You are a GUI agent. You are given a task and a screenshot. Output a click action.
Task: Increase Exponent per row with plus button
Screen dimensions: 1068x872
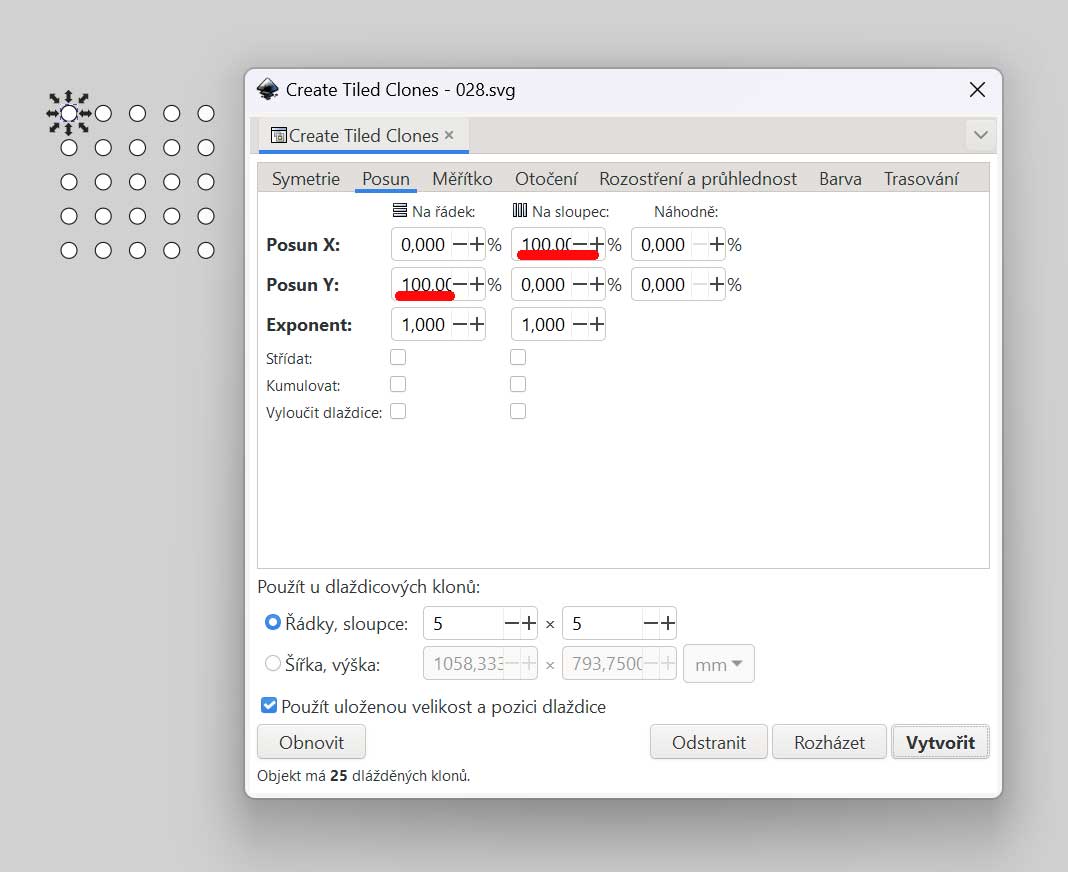(476, 325)
